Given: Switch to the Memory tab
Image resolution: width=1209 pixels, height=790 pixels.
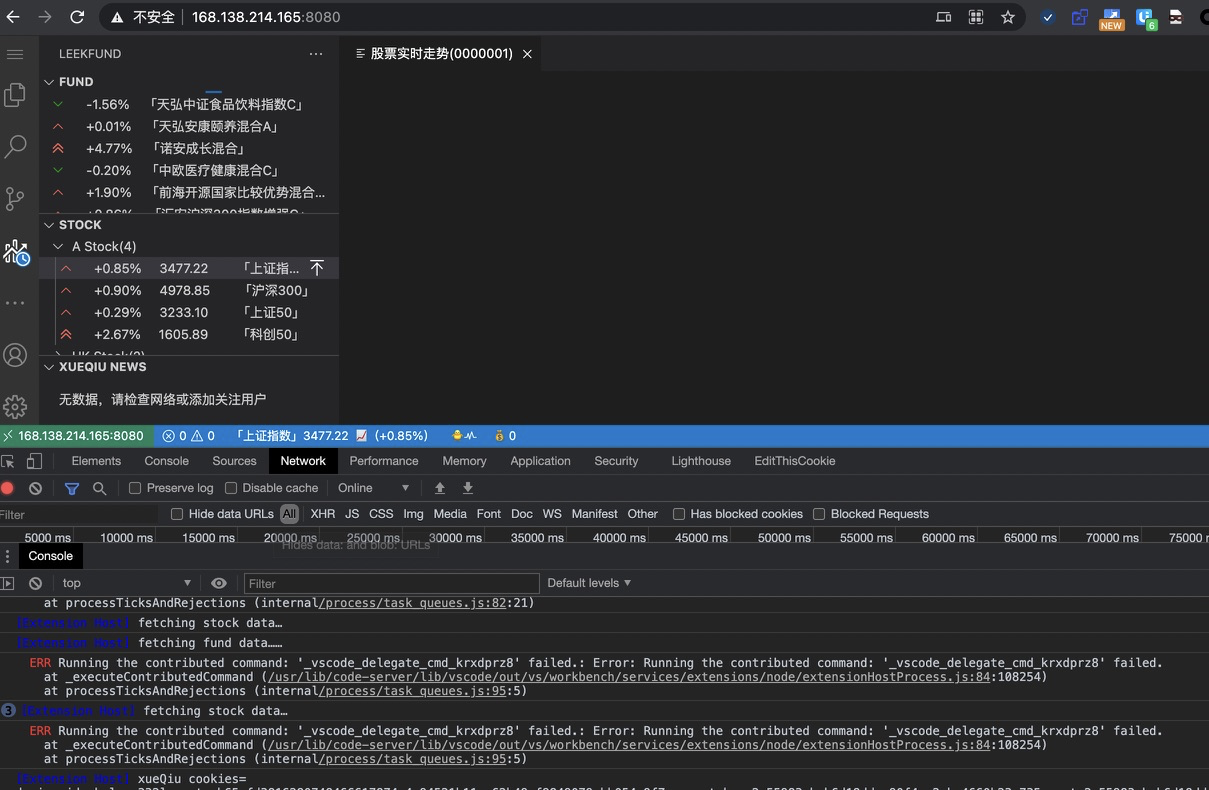Looking at the screenshot, I should [x=464, y=461].
